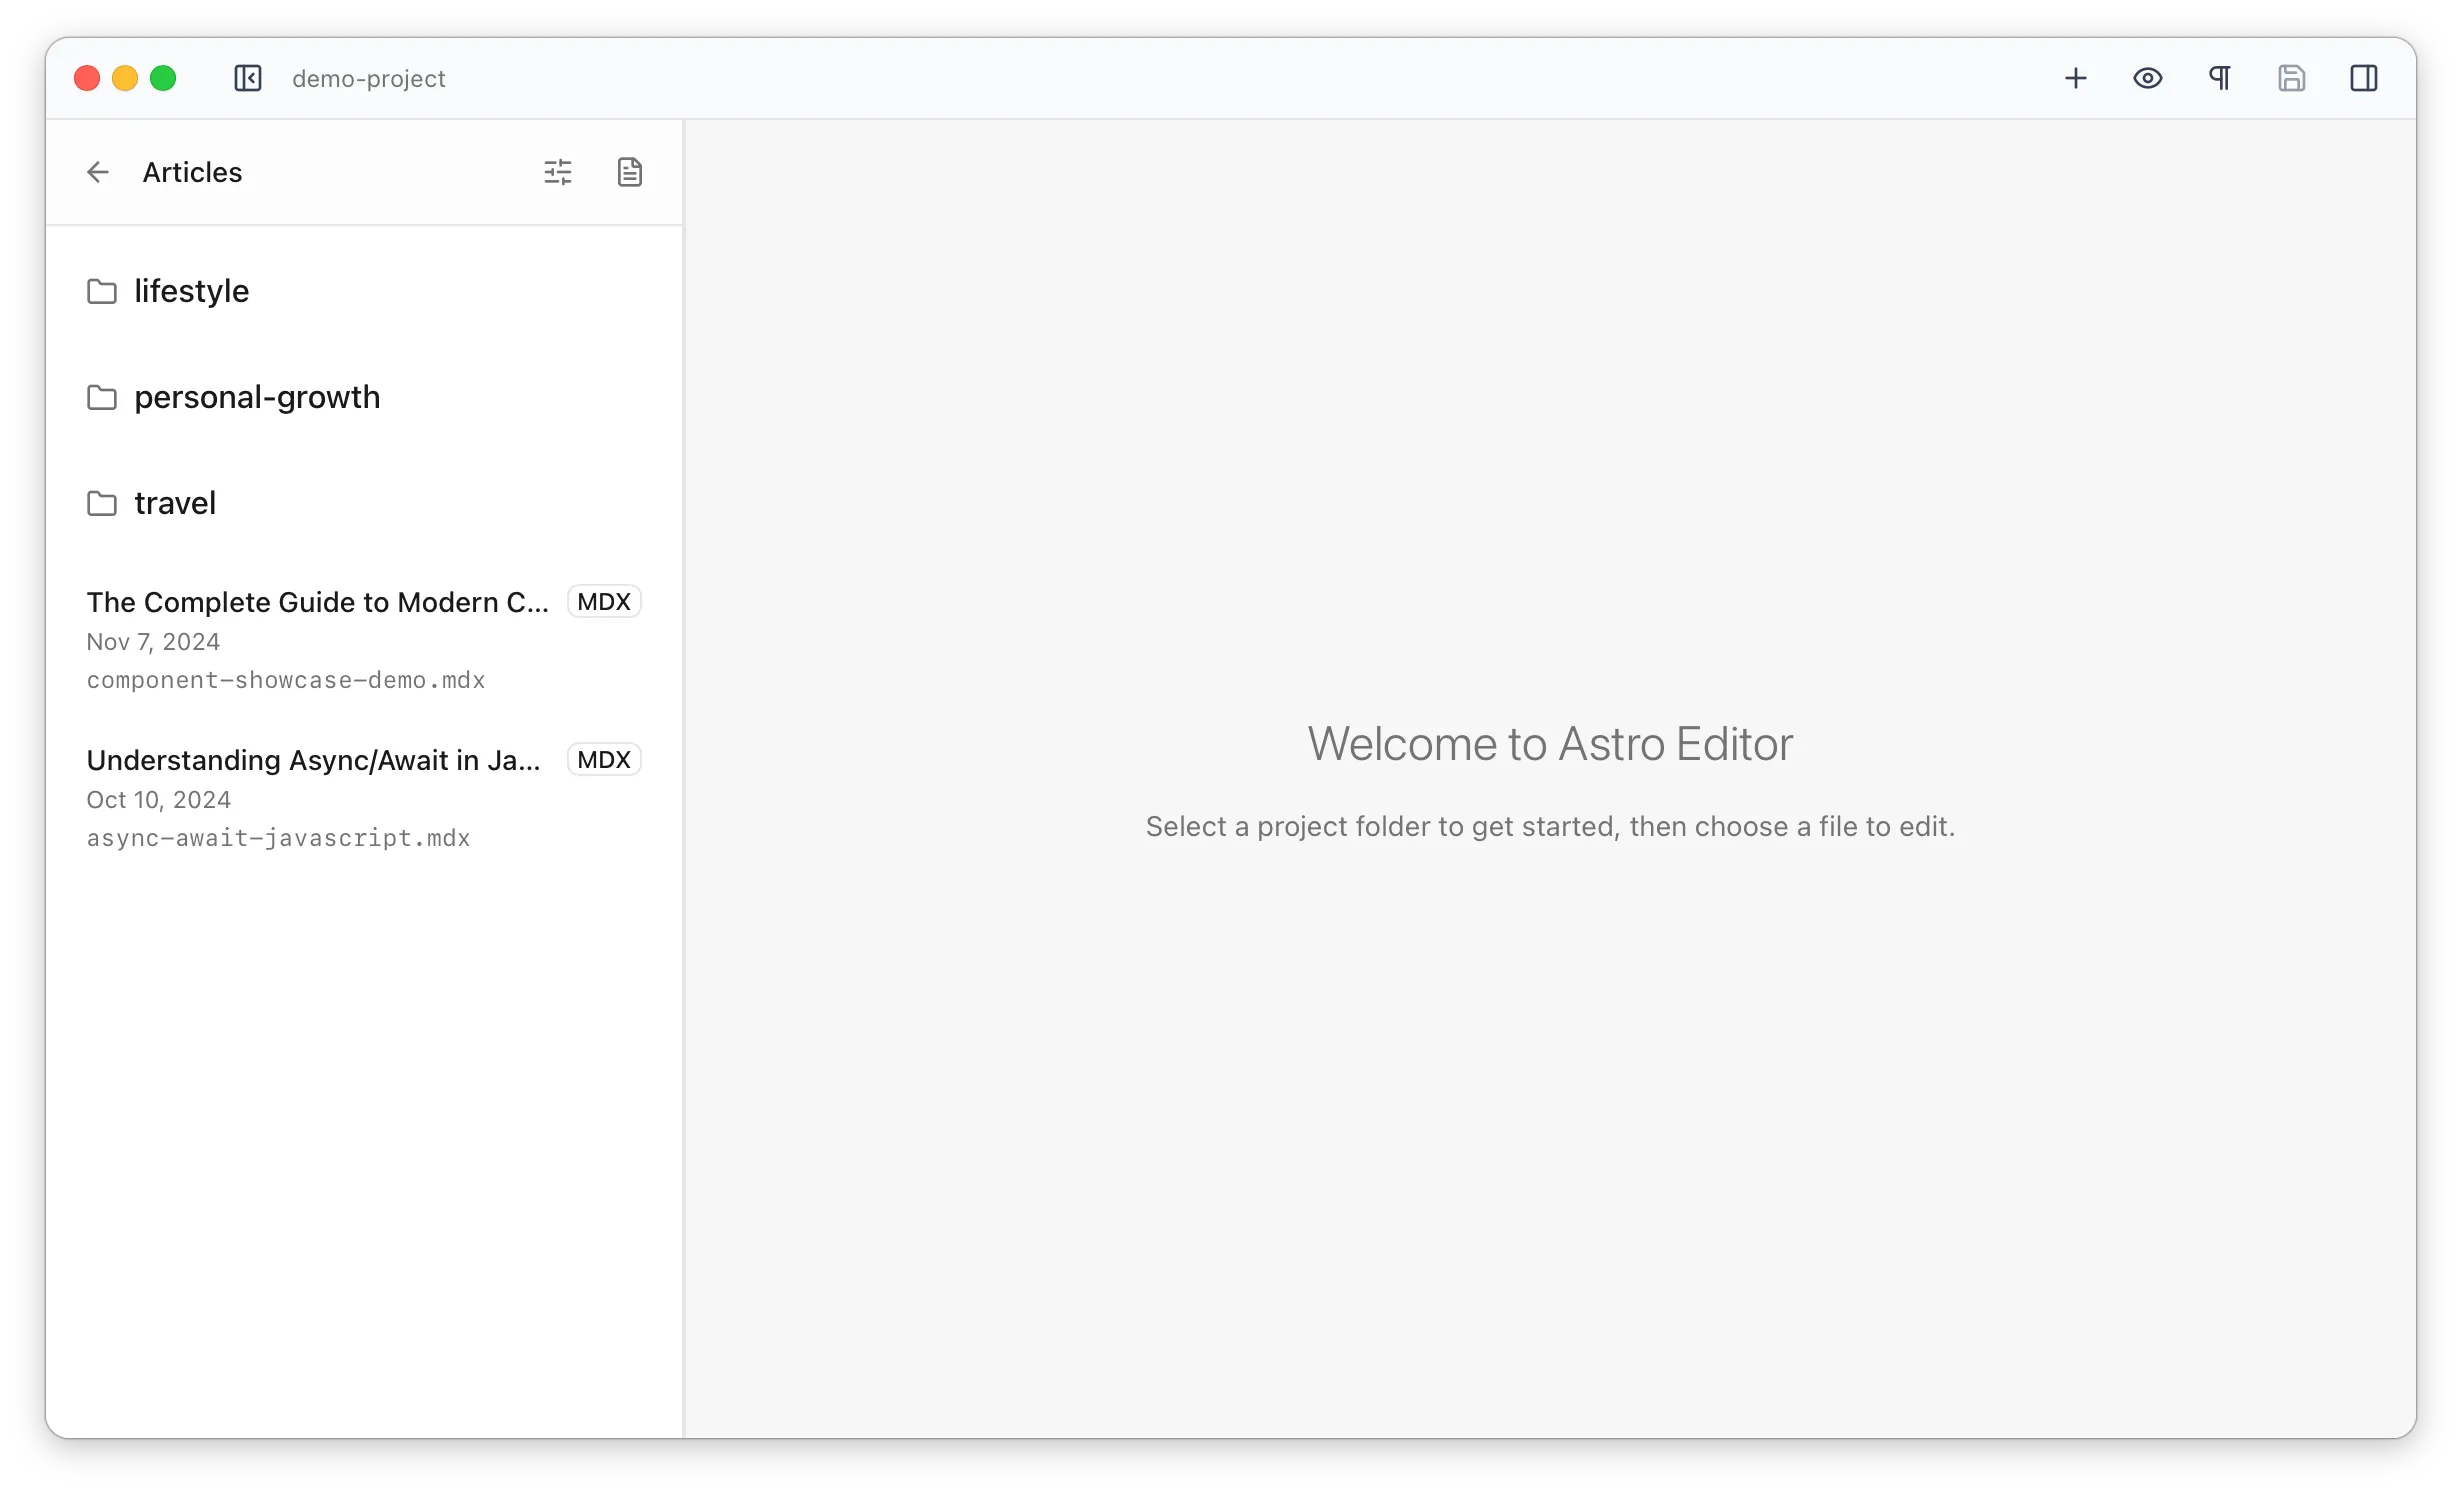The width and height of the screenshot is (2462, 1492).
Task: Toggle the right sidebar panel icon
Action: tap(2364, 78)
